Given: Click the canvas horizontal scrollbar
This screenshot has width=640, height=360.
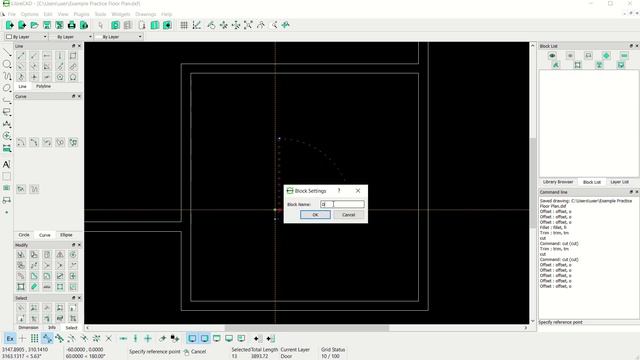Looking at the screenshot, I should 307,328.
